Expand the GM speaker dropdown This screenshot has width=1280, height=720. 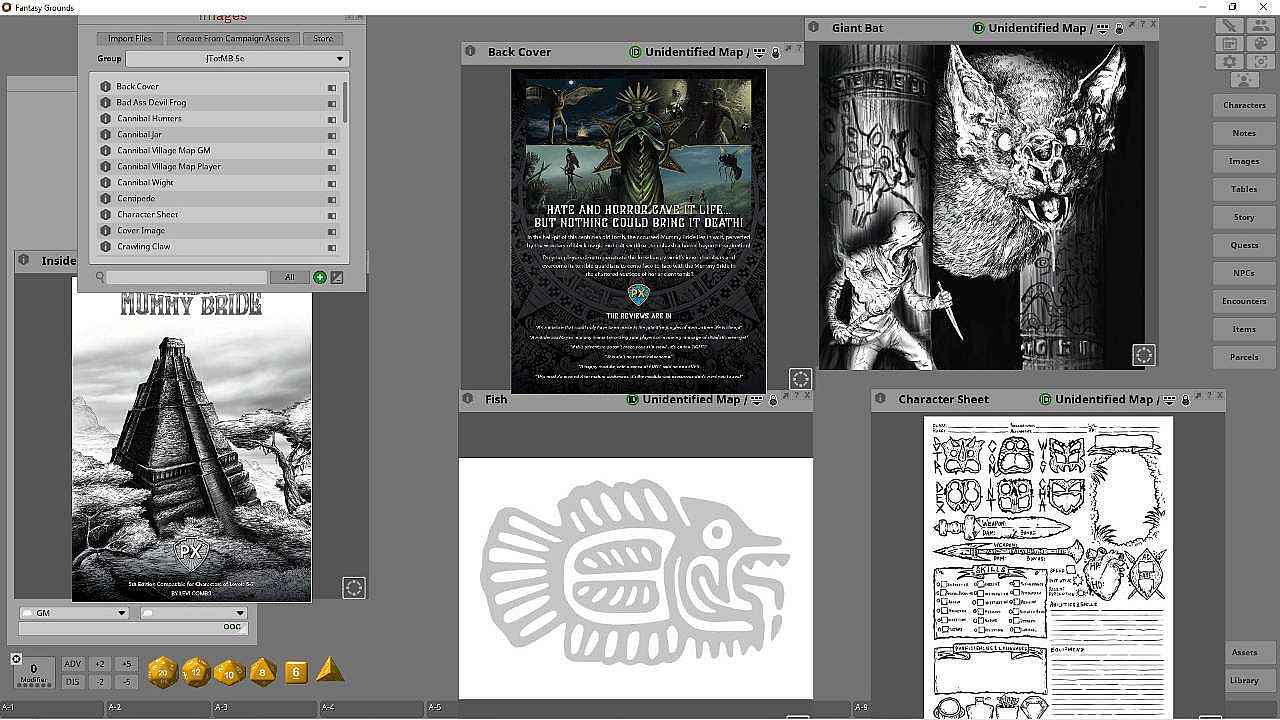click(74, 613)
